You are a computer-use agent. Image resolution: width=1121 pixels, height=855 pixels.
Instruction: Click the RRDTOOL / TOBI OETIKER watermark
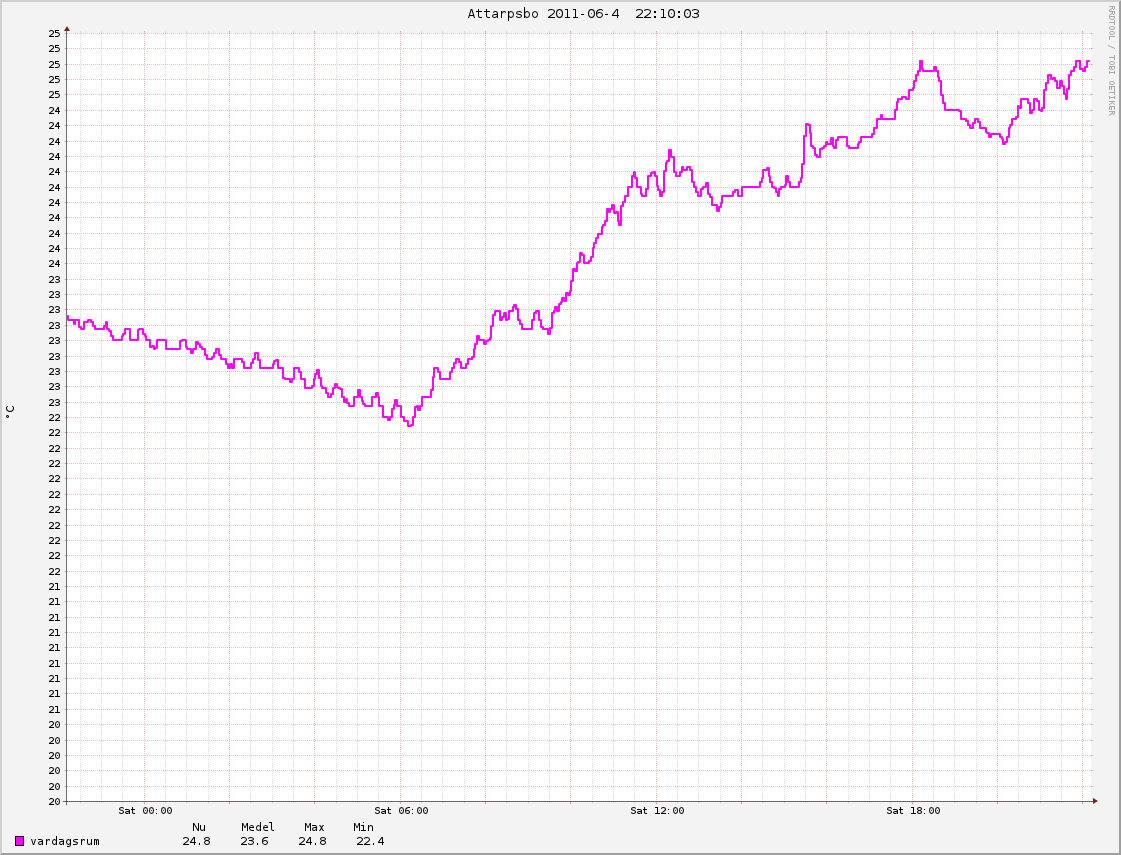(1110, 60)
